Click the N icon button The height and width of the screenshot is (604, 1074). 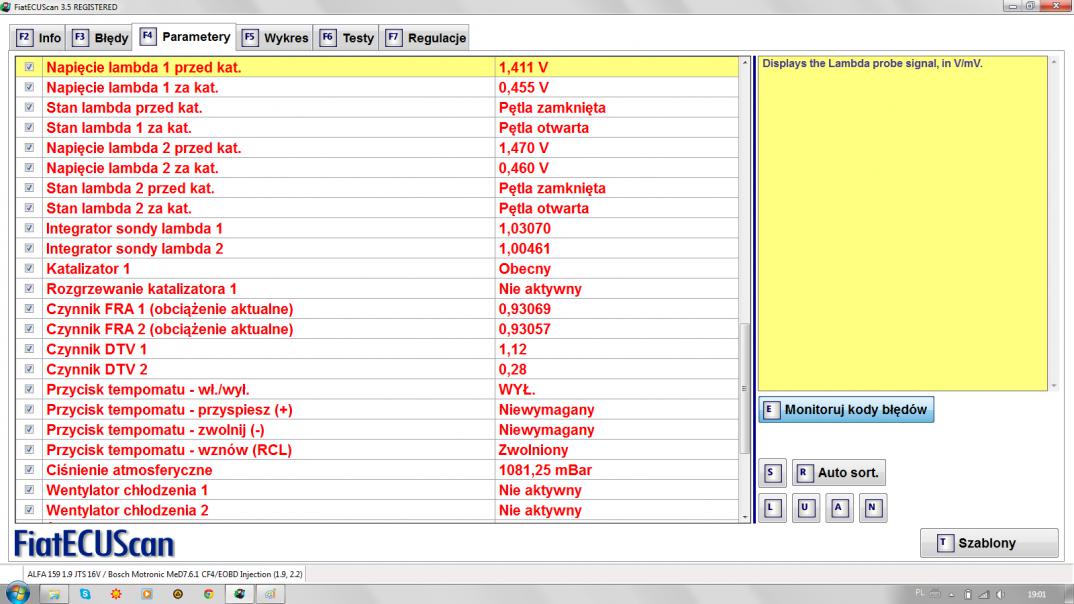874,507
